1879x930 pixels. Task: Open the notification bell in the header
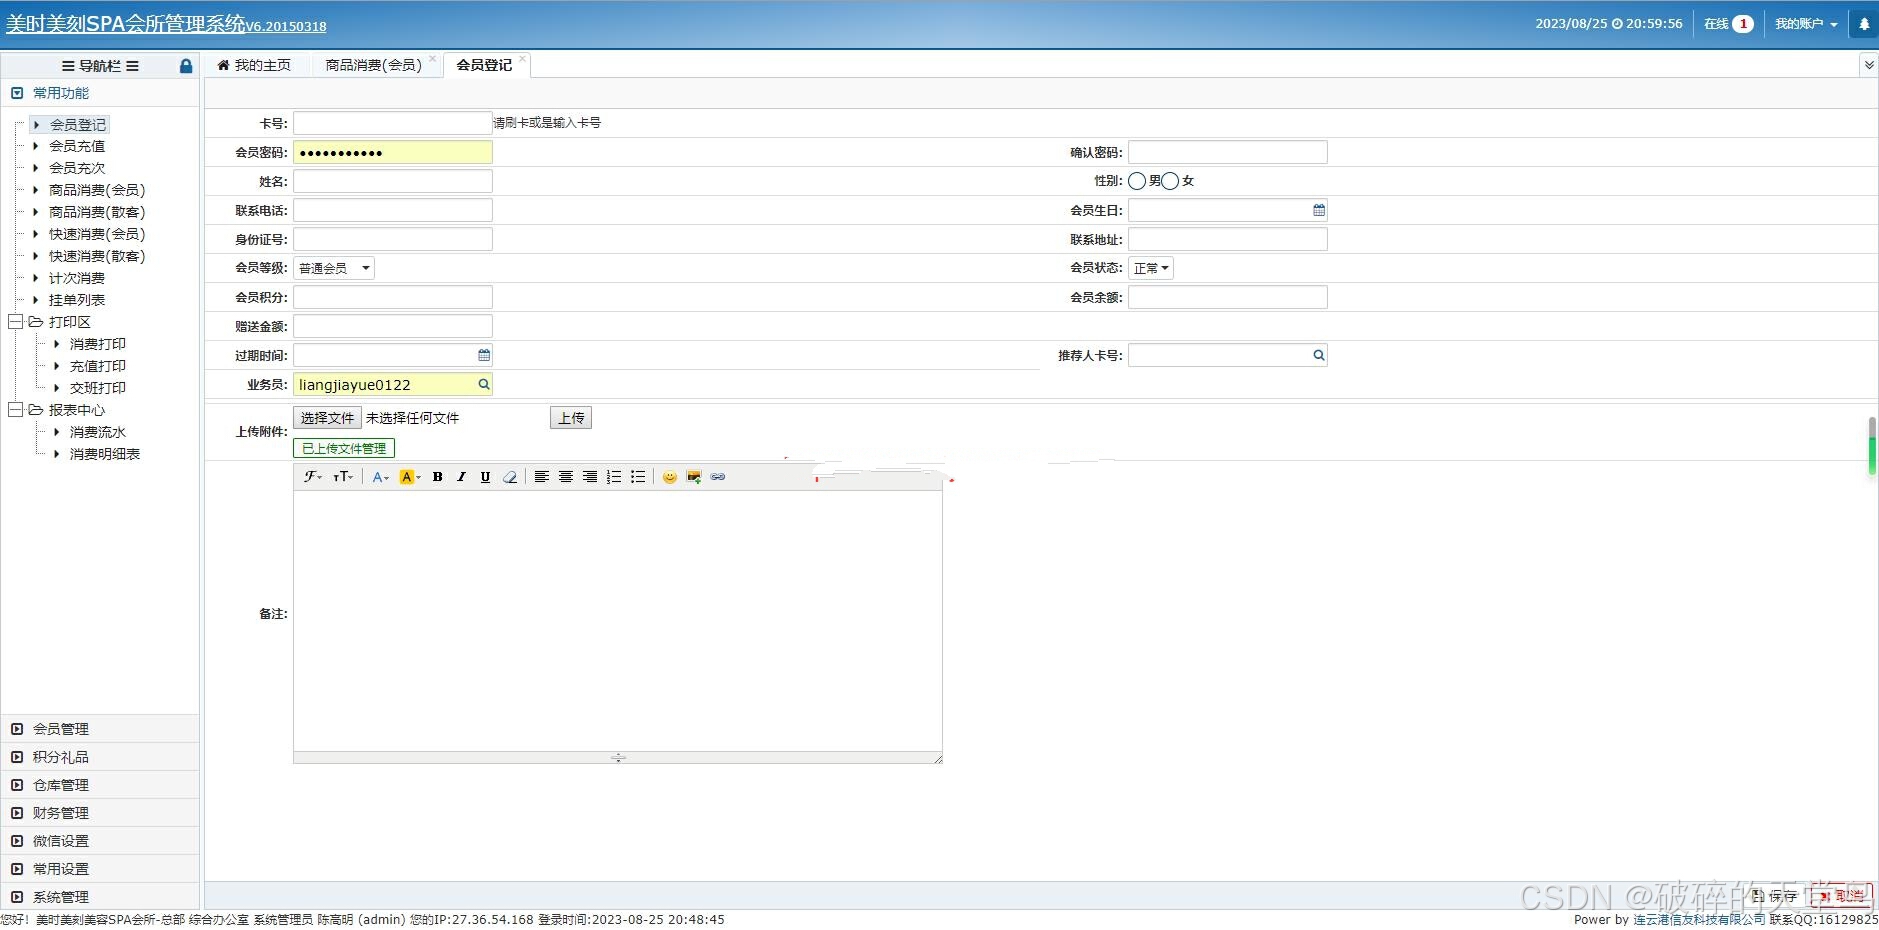[x=1864, y=24]
